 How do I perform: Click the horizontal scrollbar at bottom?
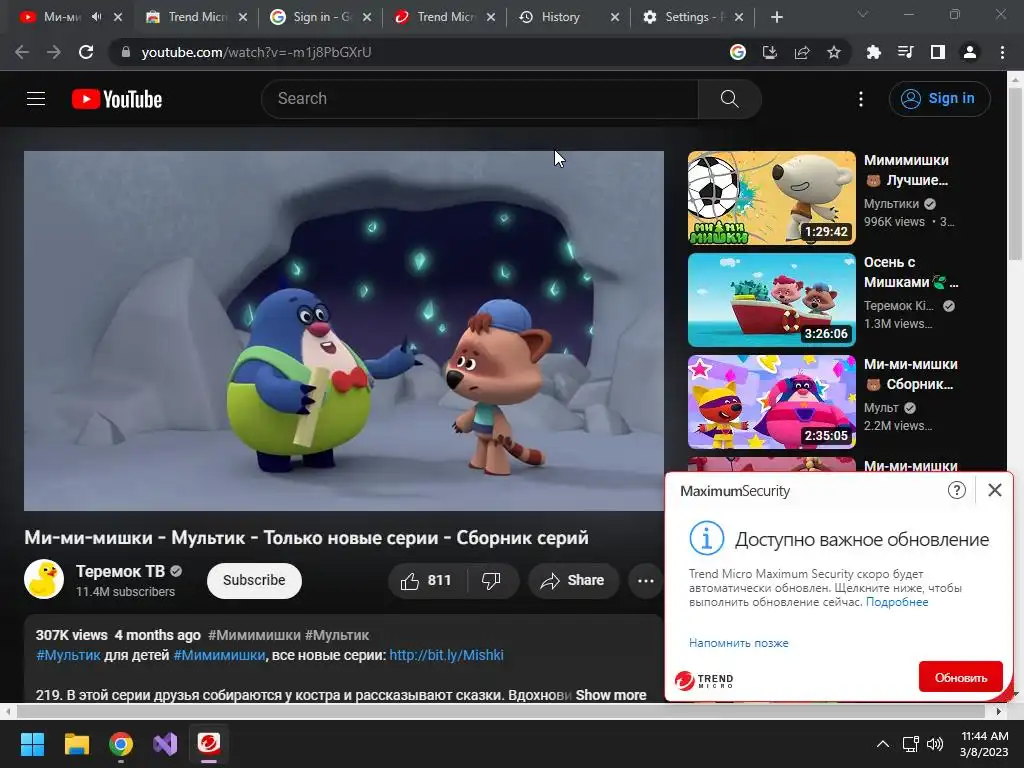pyautogui.click(x=503, y=711)
